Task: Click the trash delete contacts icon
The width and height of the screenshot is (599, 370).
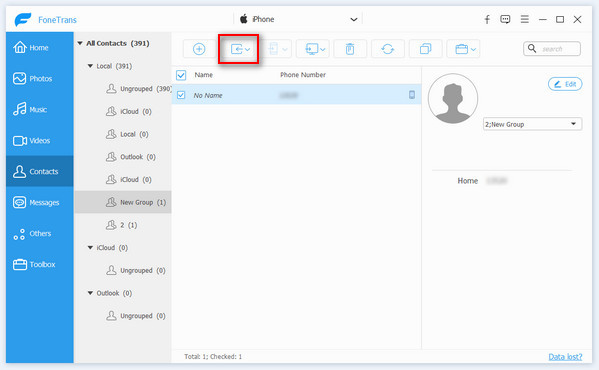Action: [x=350, y=49]
